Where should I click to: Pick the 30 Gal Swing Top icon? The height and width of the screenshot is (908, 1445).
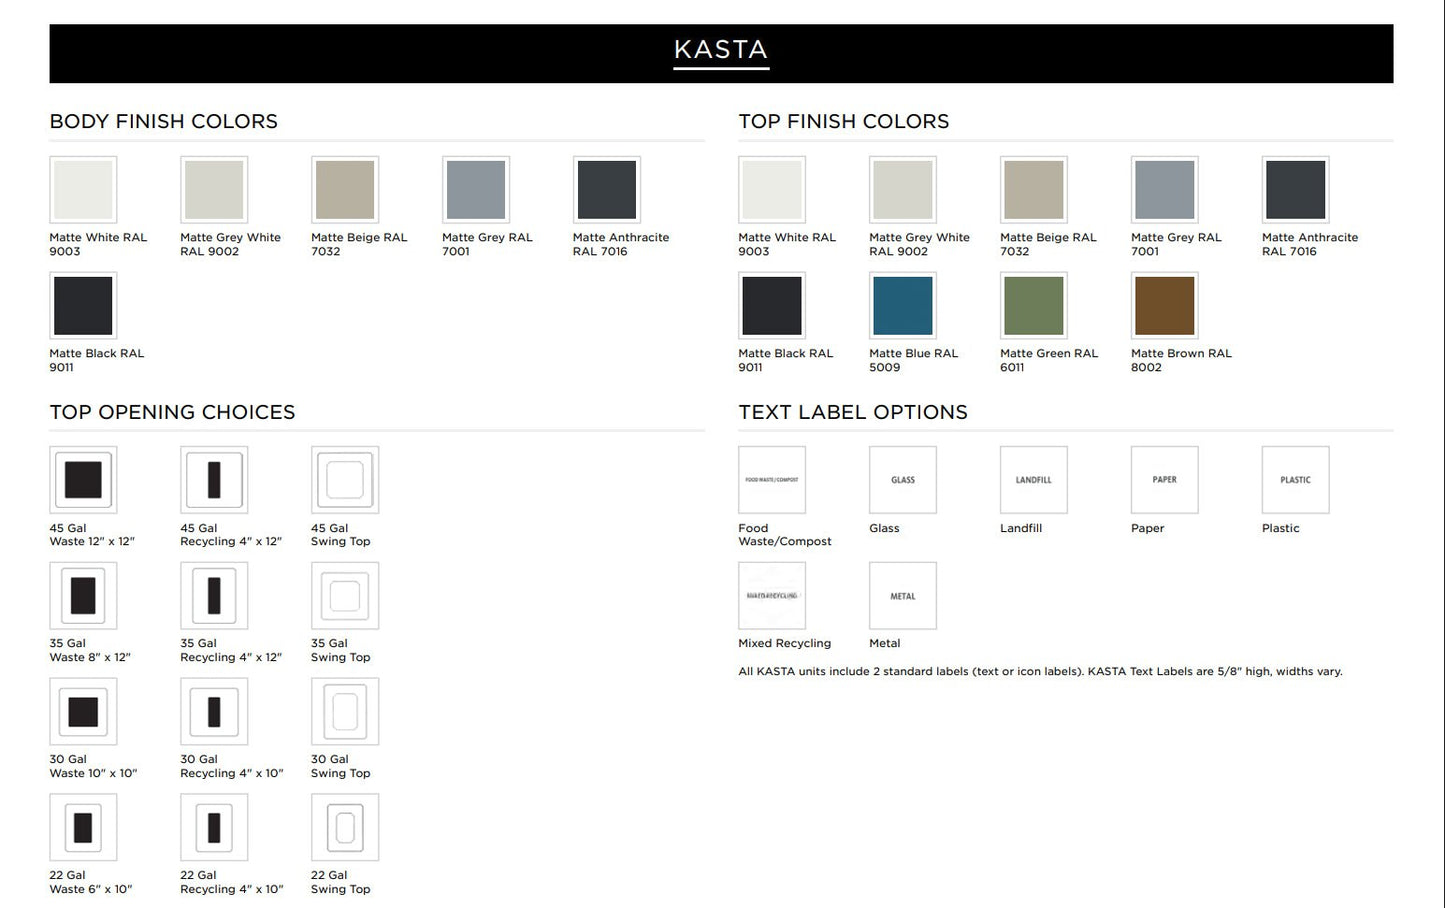pyautogui.click(x=345, y=712)
